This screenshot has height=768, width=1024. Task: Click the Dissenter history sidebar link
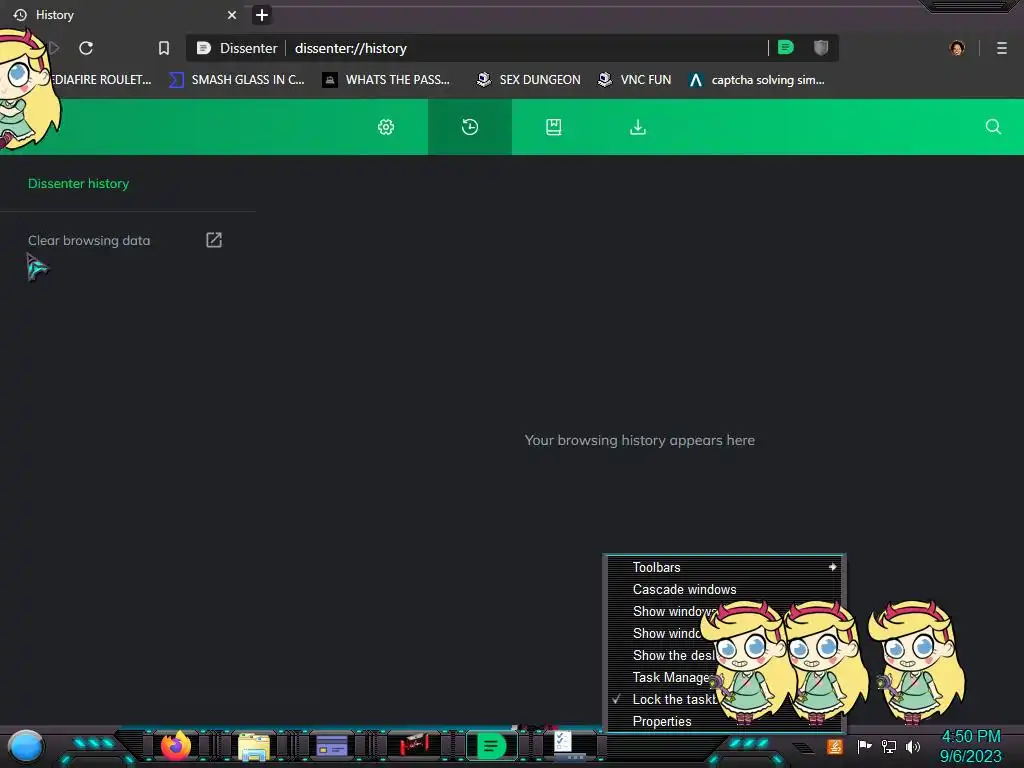78,184
